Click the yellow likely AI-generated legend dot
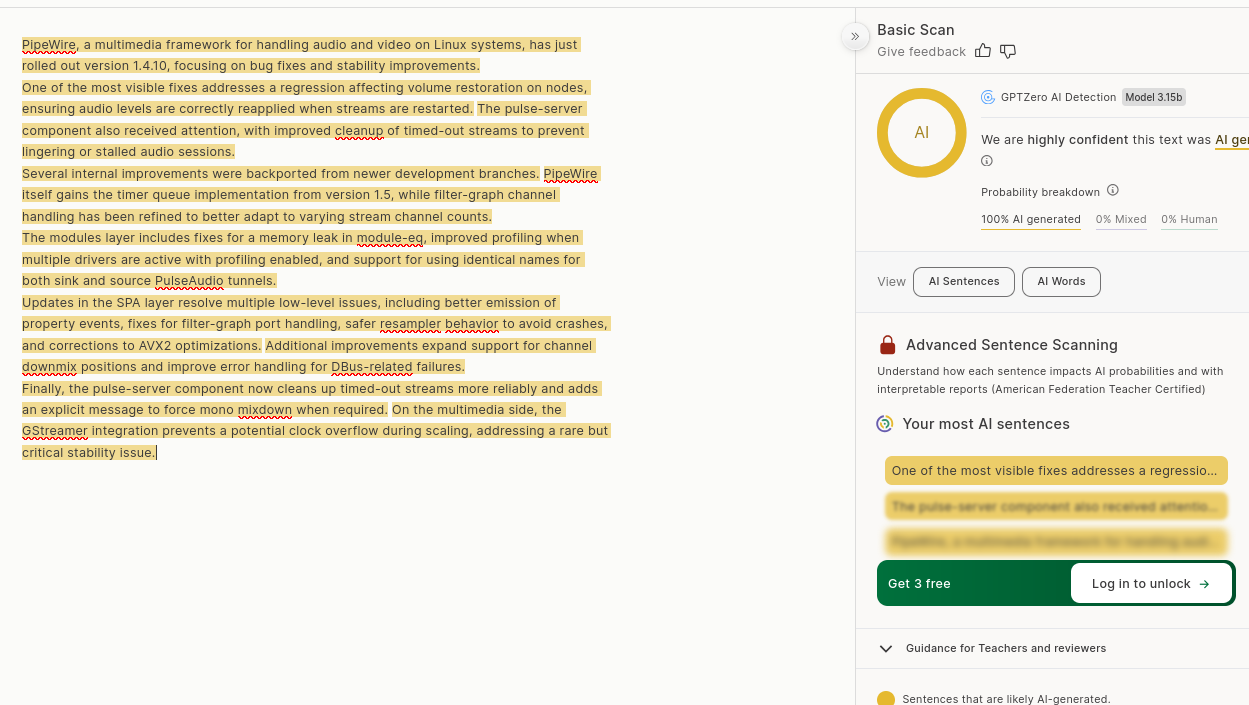The width and height of the screenshot is (1249, 705). [886, 699]
